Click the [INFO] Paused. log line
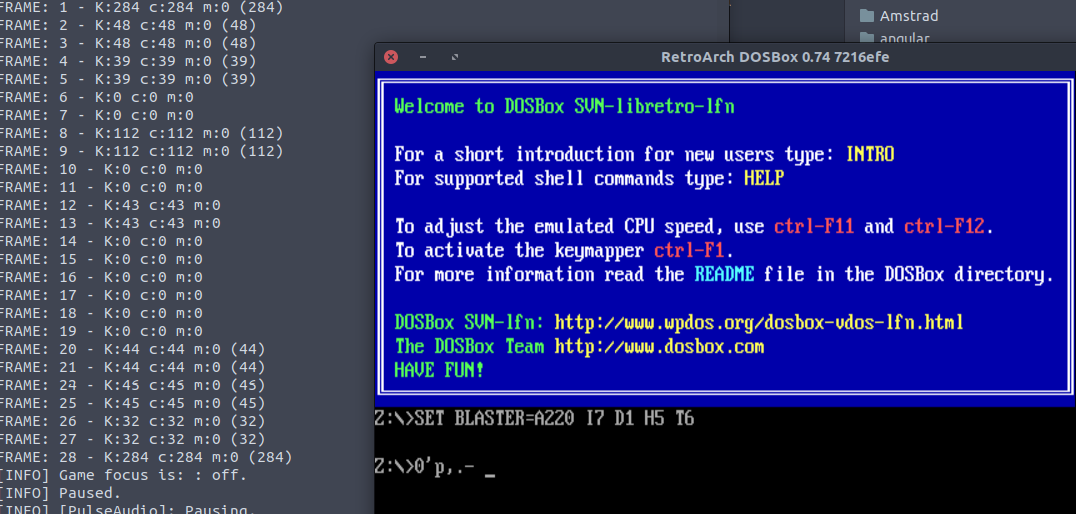 click(60, 493)
